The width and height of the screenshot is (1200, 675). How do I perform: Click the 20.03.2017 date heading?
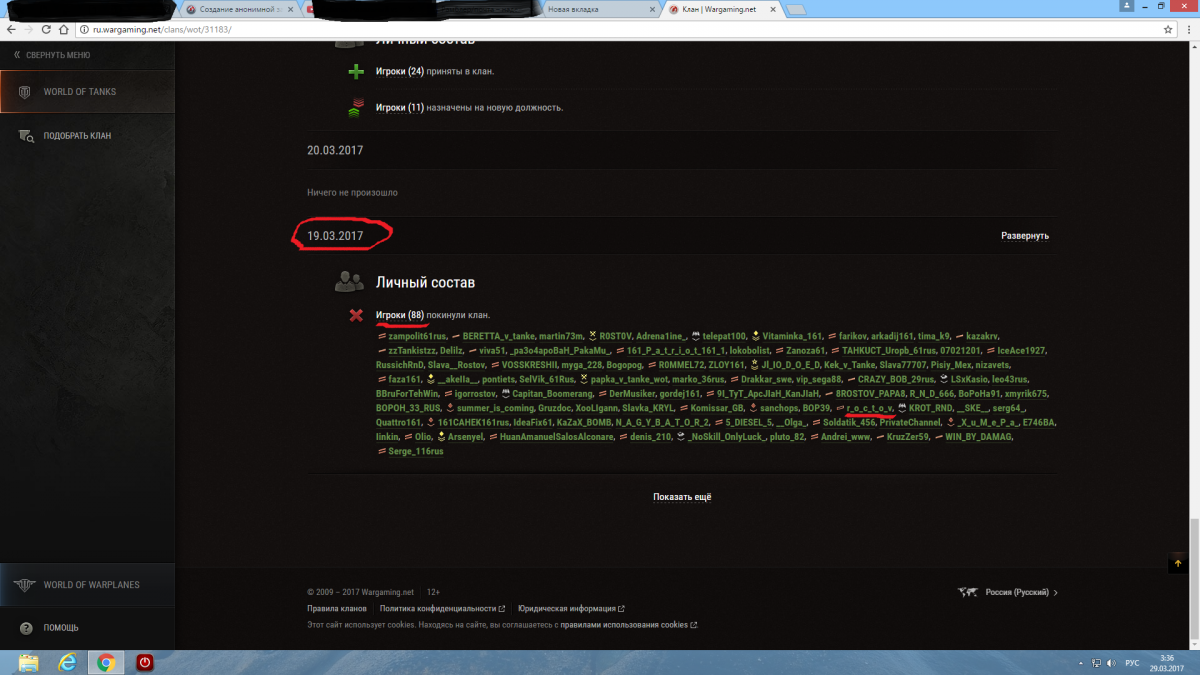335,150
